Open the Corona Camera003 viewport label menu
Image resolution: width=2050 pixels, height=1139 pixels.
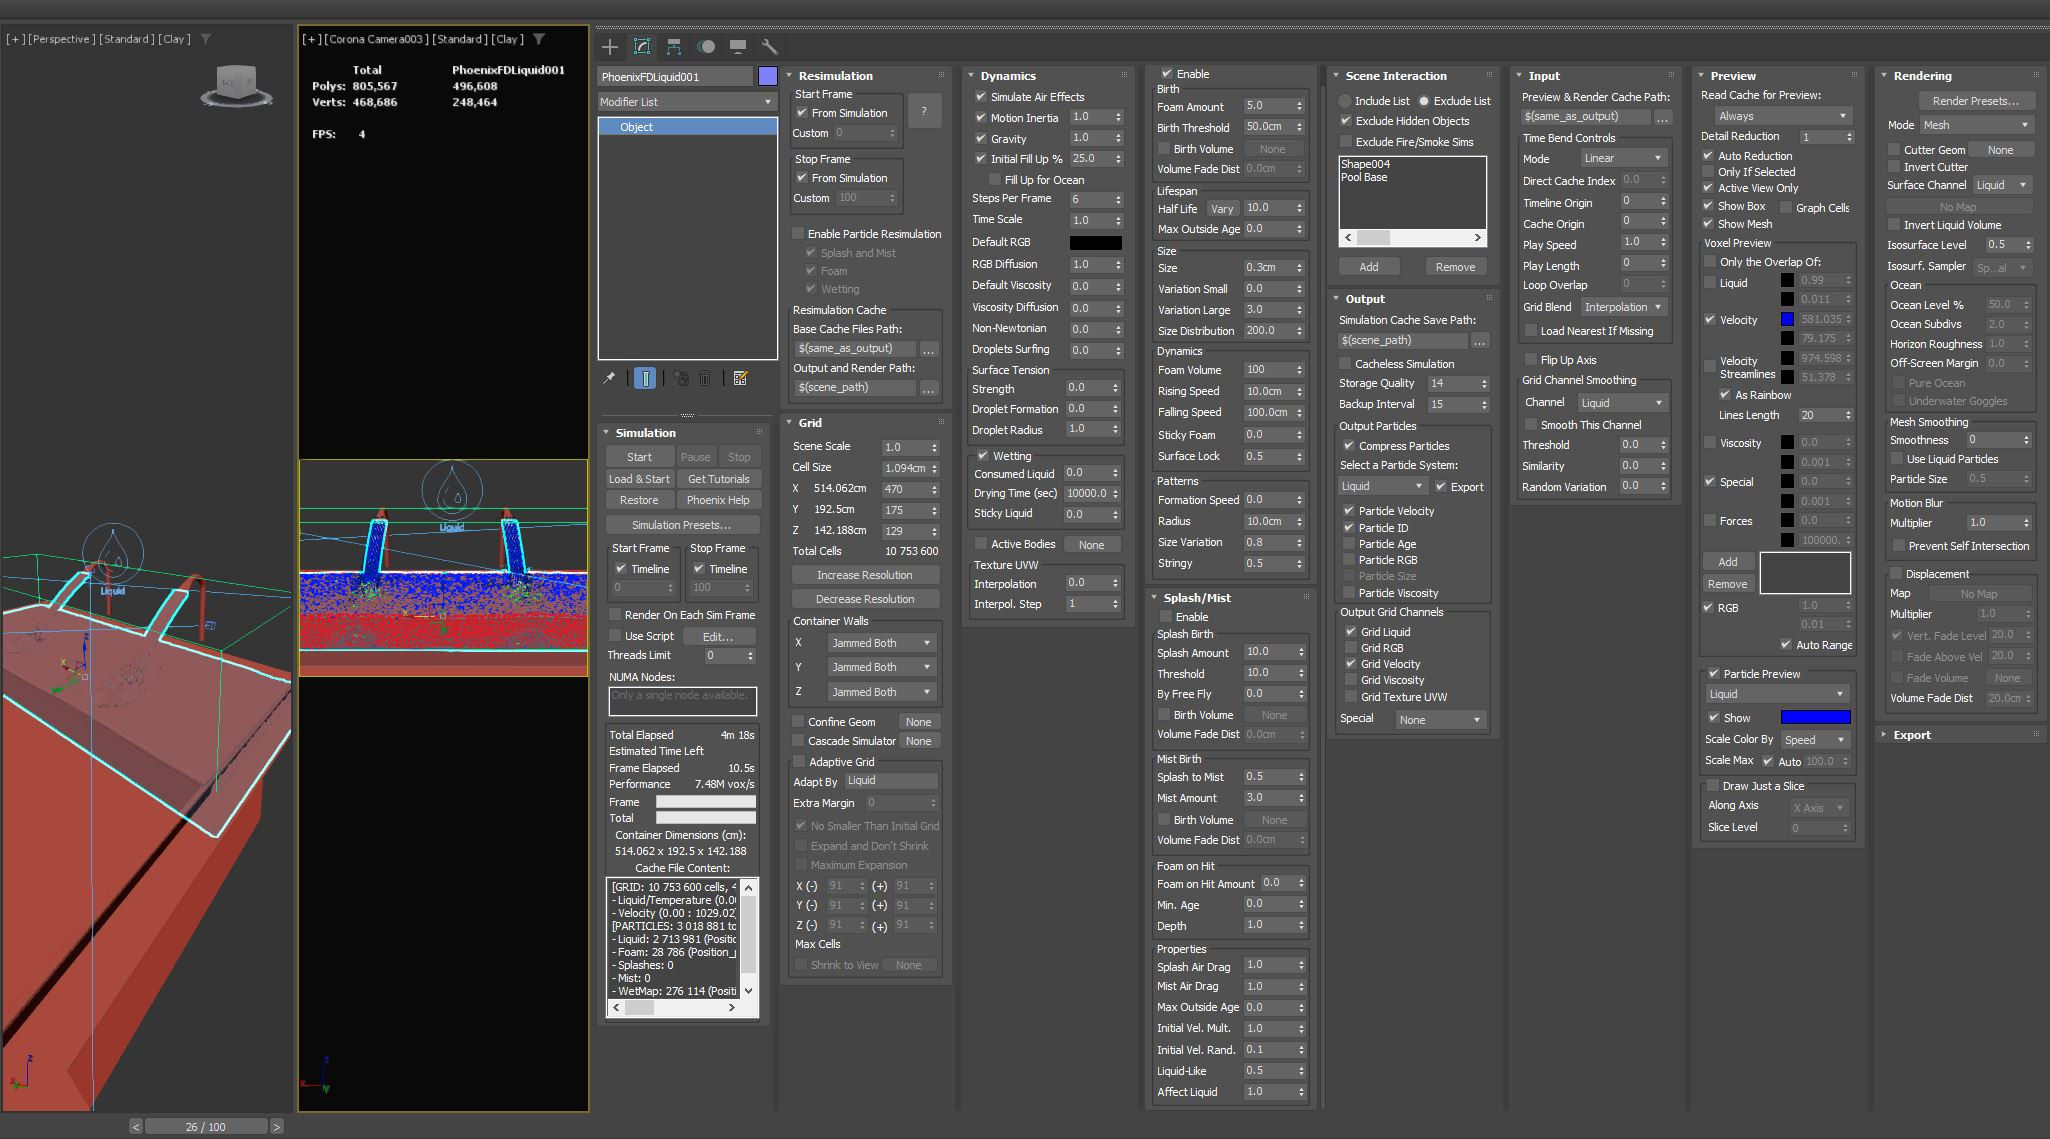click(374, 39)
